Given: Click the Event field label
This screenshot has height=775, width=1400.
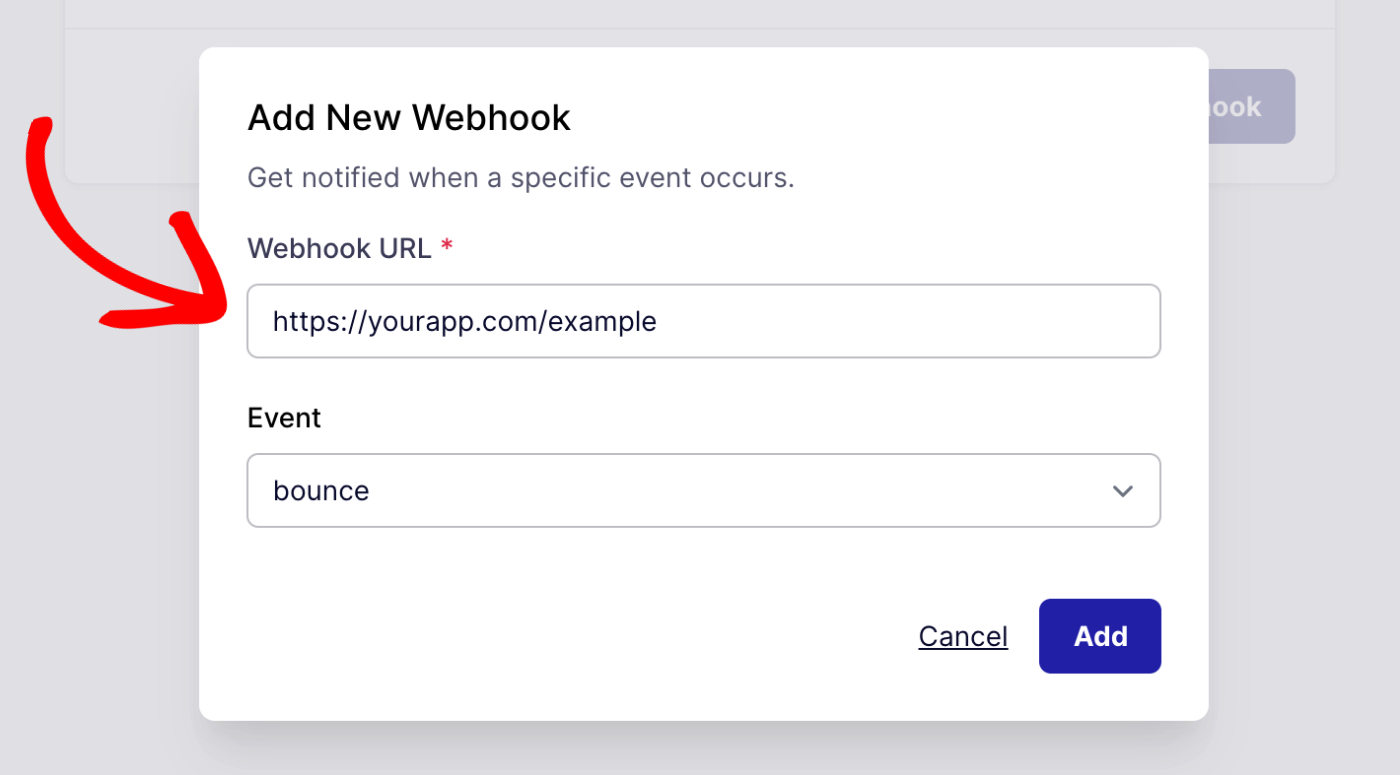Looking at the screenshot, I should (x=284, y=417).
